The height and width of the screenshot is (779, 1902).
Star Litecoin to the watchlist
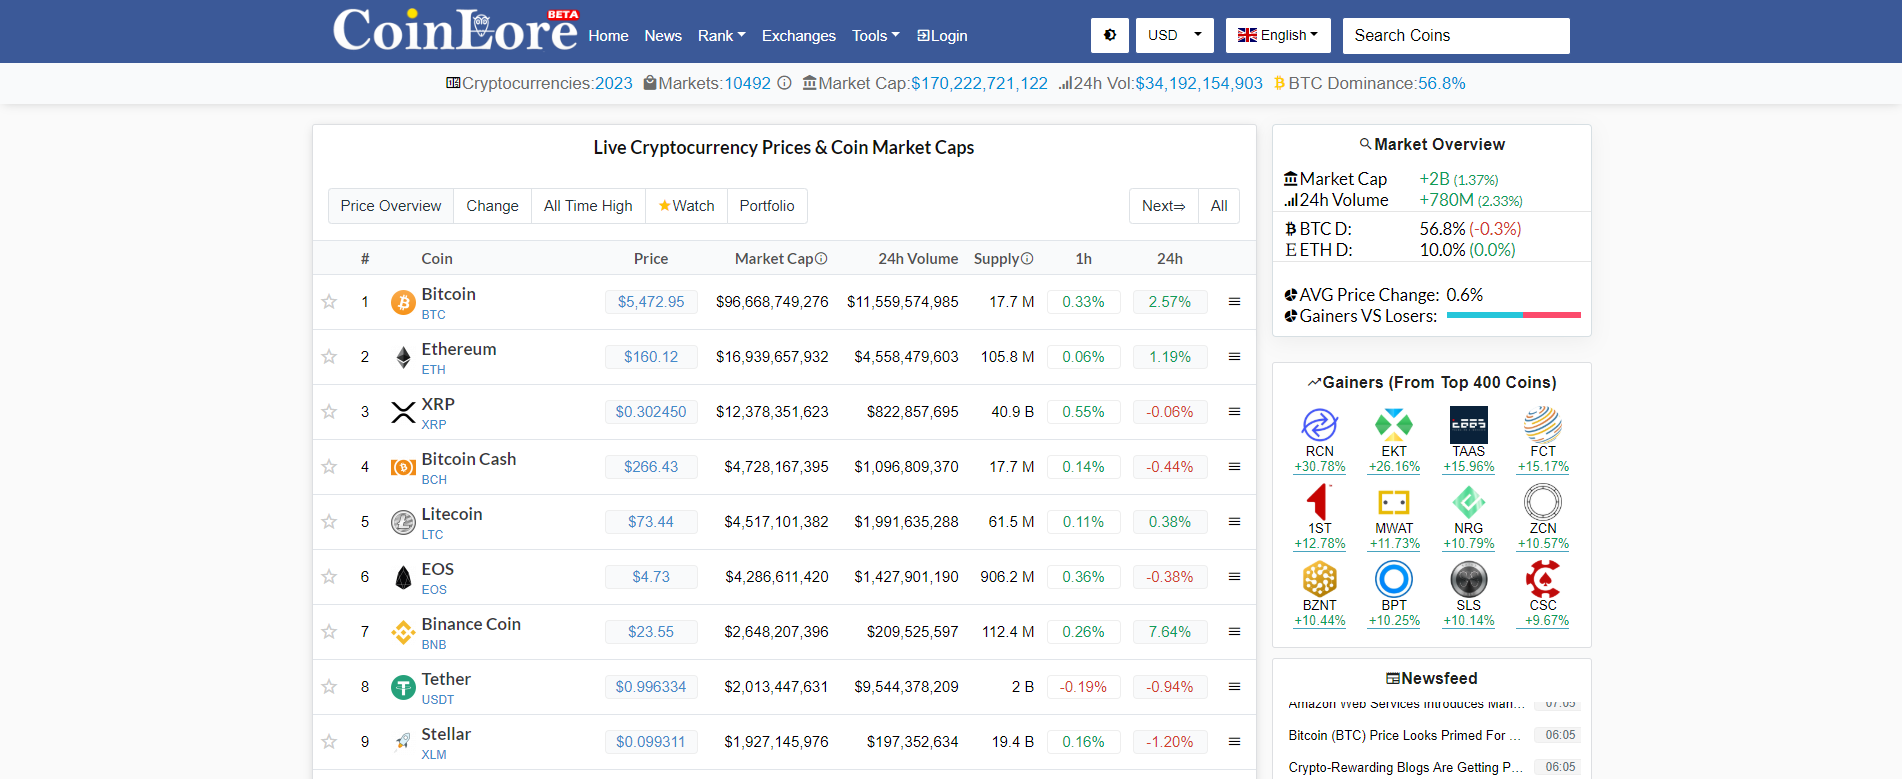coord(329,522)
